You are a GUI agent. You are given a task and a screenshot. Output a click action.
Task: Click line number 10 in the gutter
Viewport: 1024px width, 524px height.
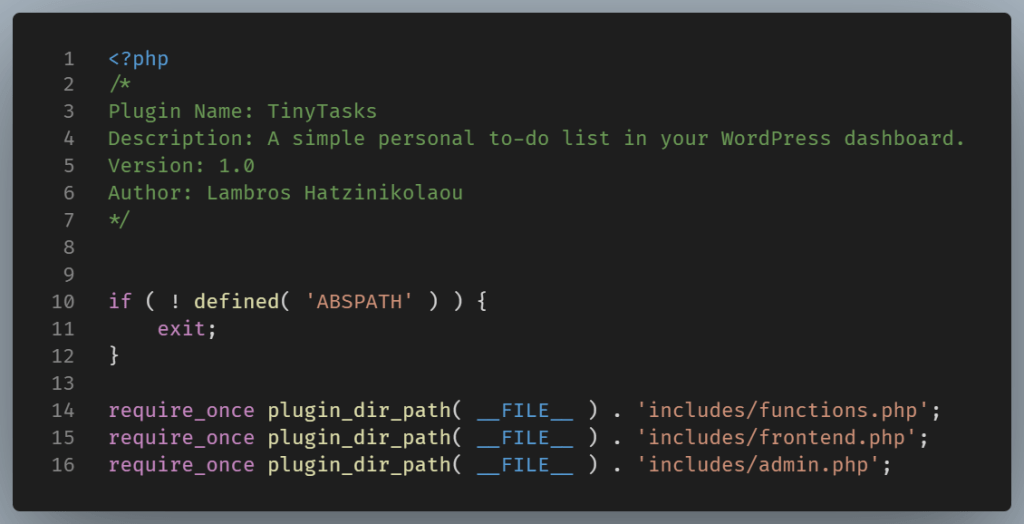click(63, 302)
